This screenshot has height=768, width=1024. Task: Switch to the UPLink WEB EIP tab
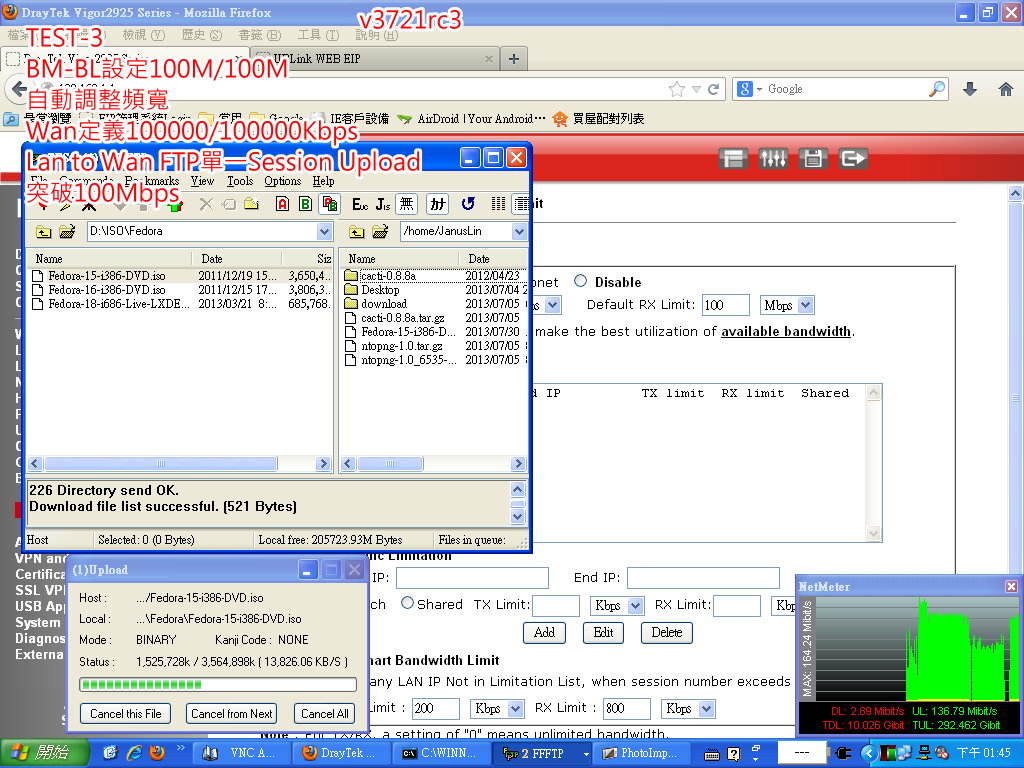click(376, 59)
